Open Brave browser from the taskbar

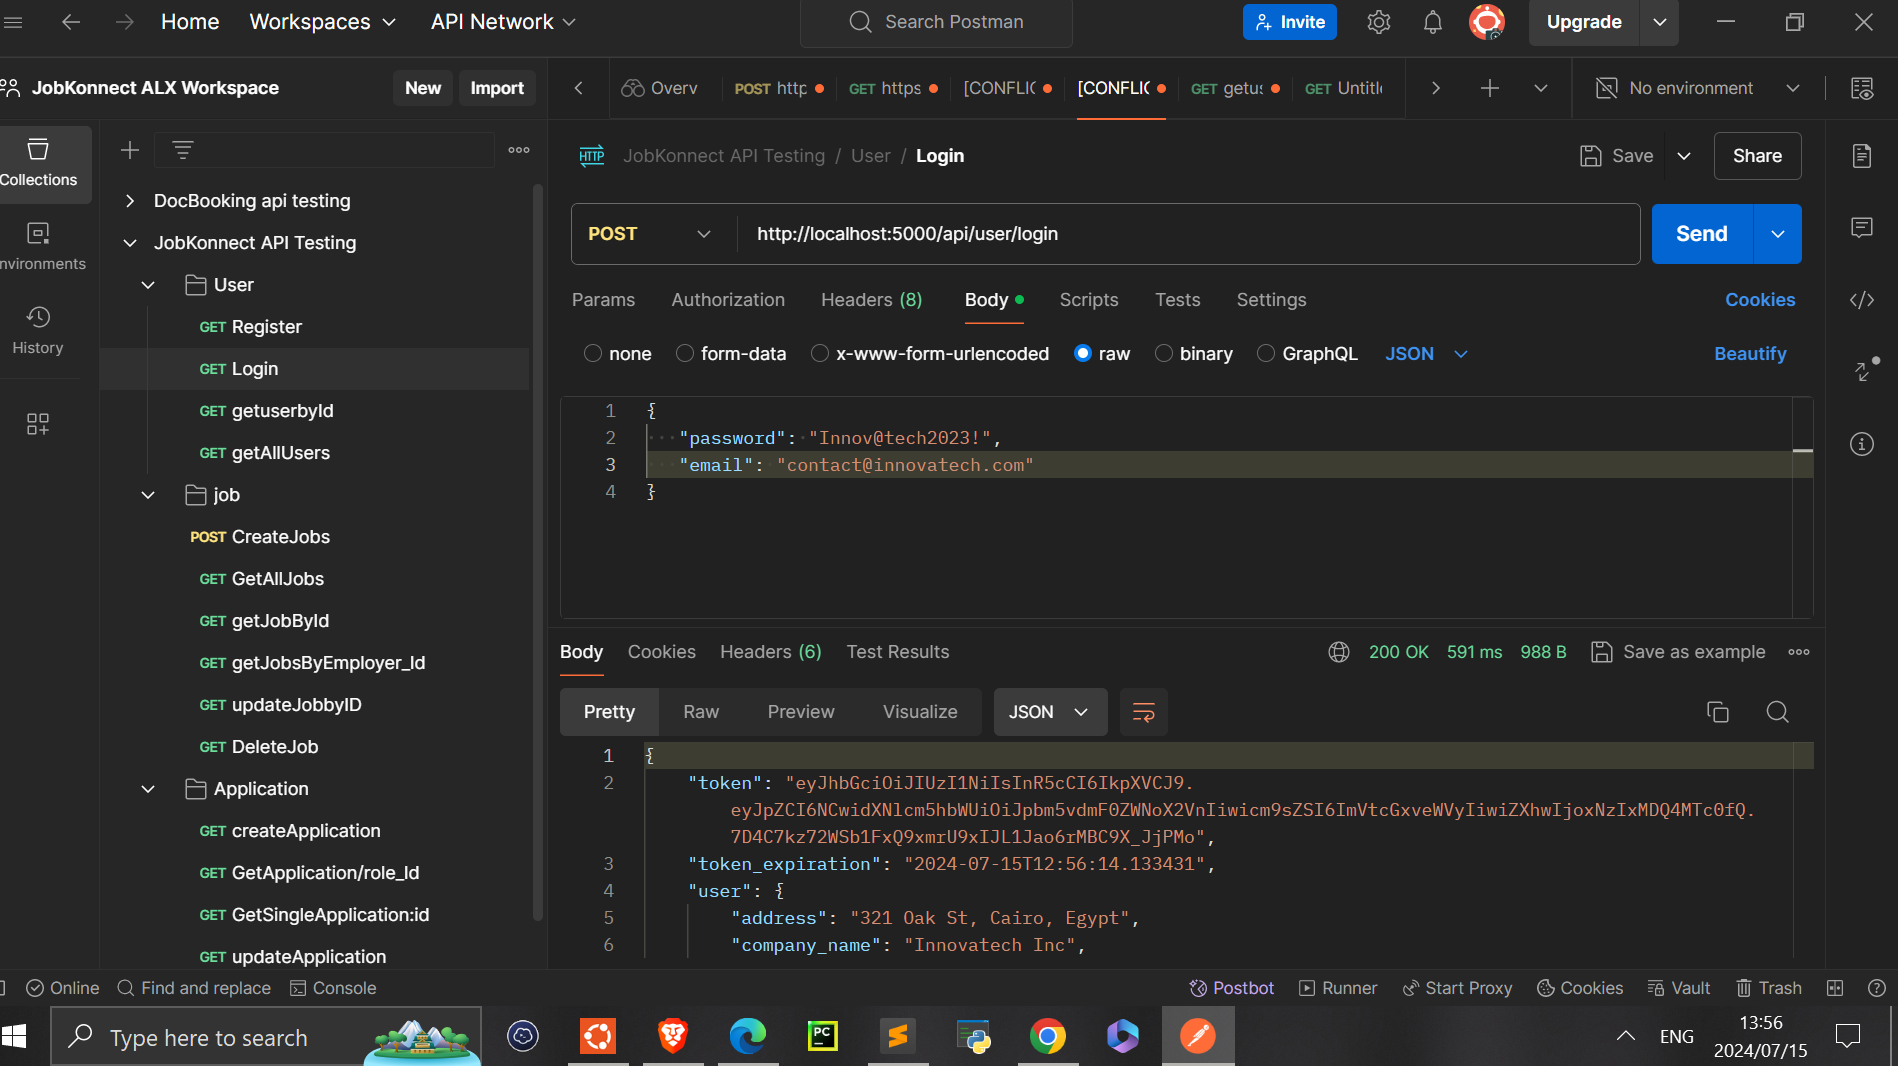(x=673, y=1037)
